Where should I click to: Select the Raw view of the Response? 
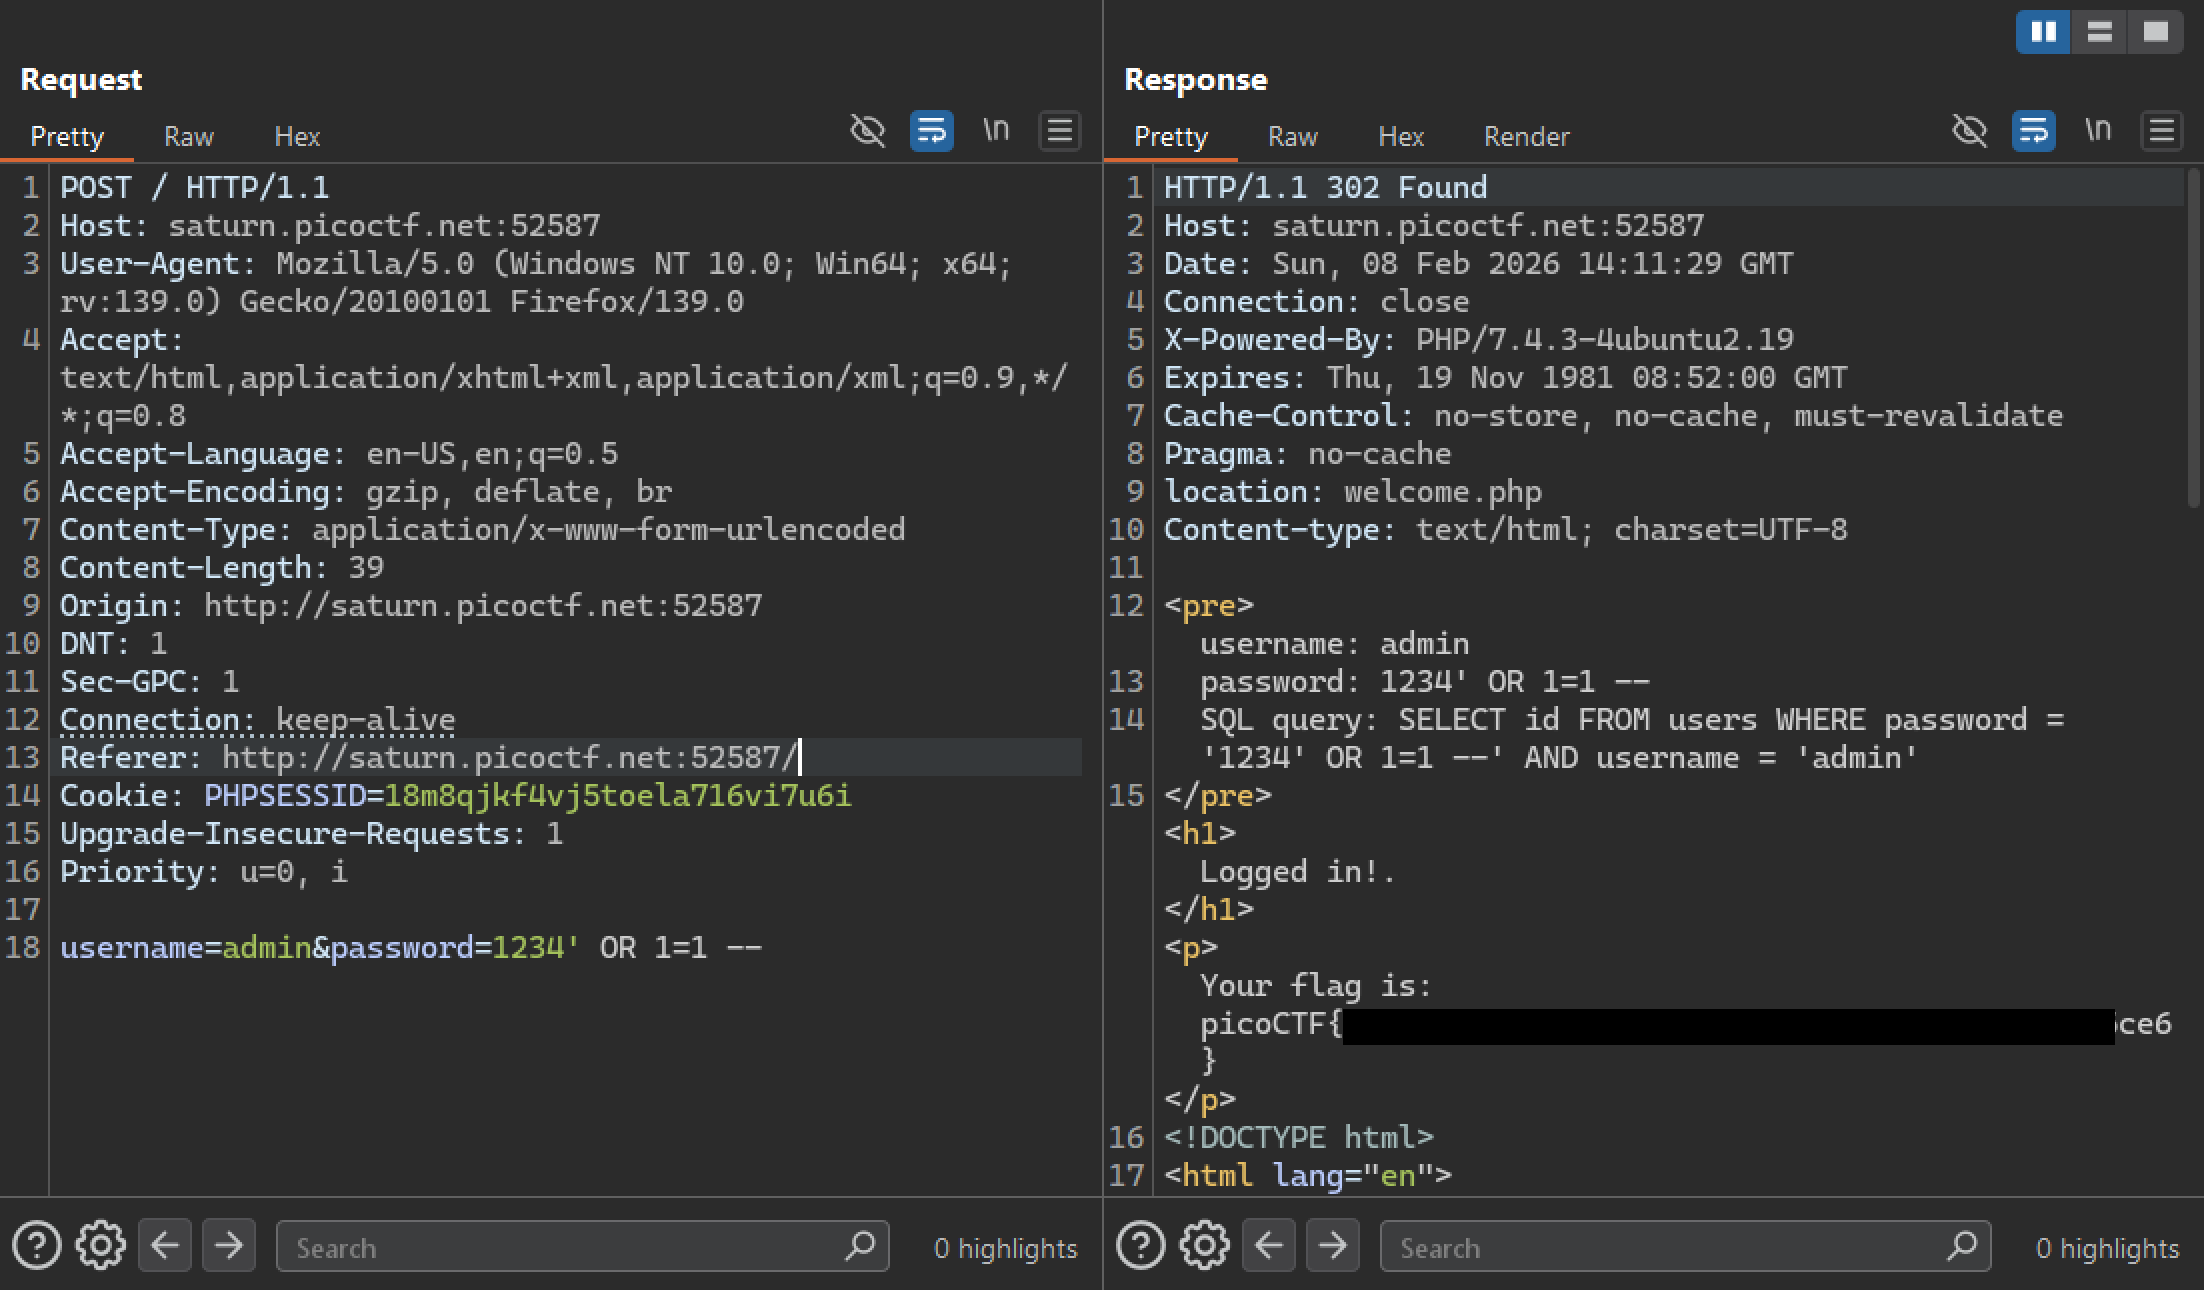(x=1292, y=136)
